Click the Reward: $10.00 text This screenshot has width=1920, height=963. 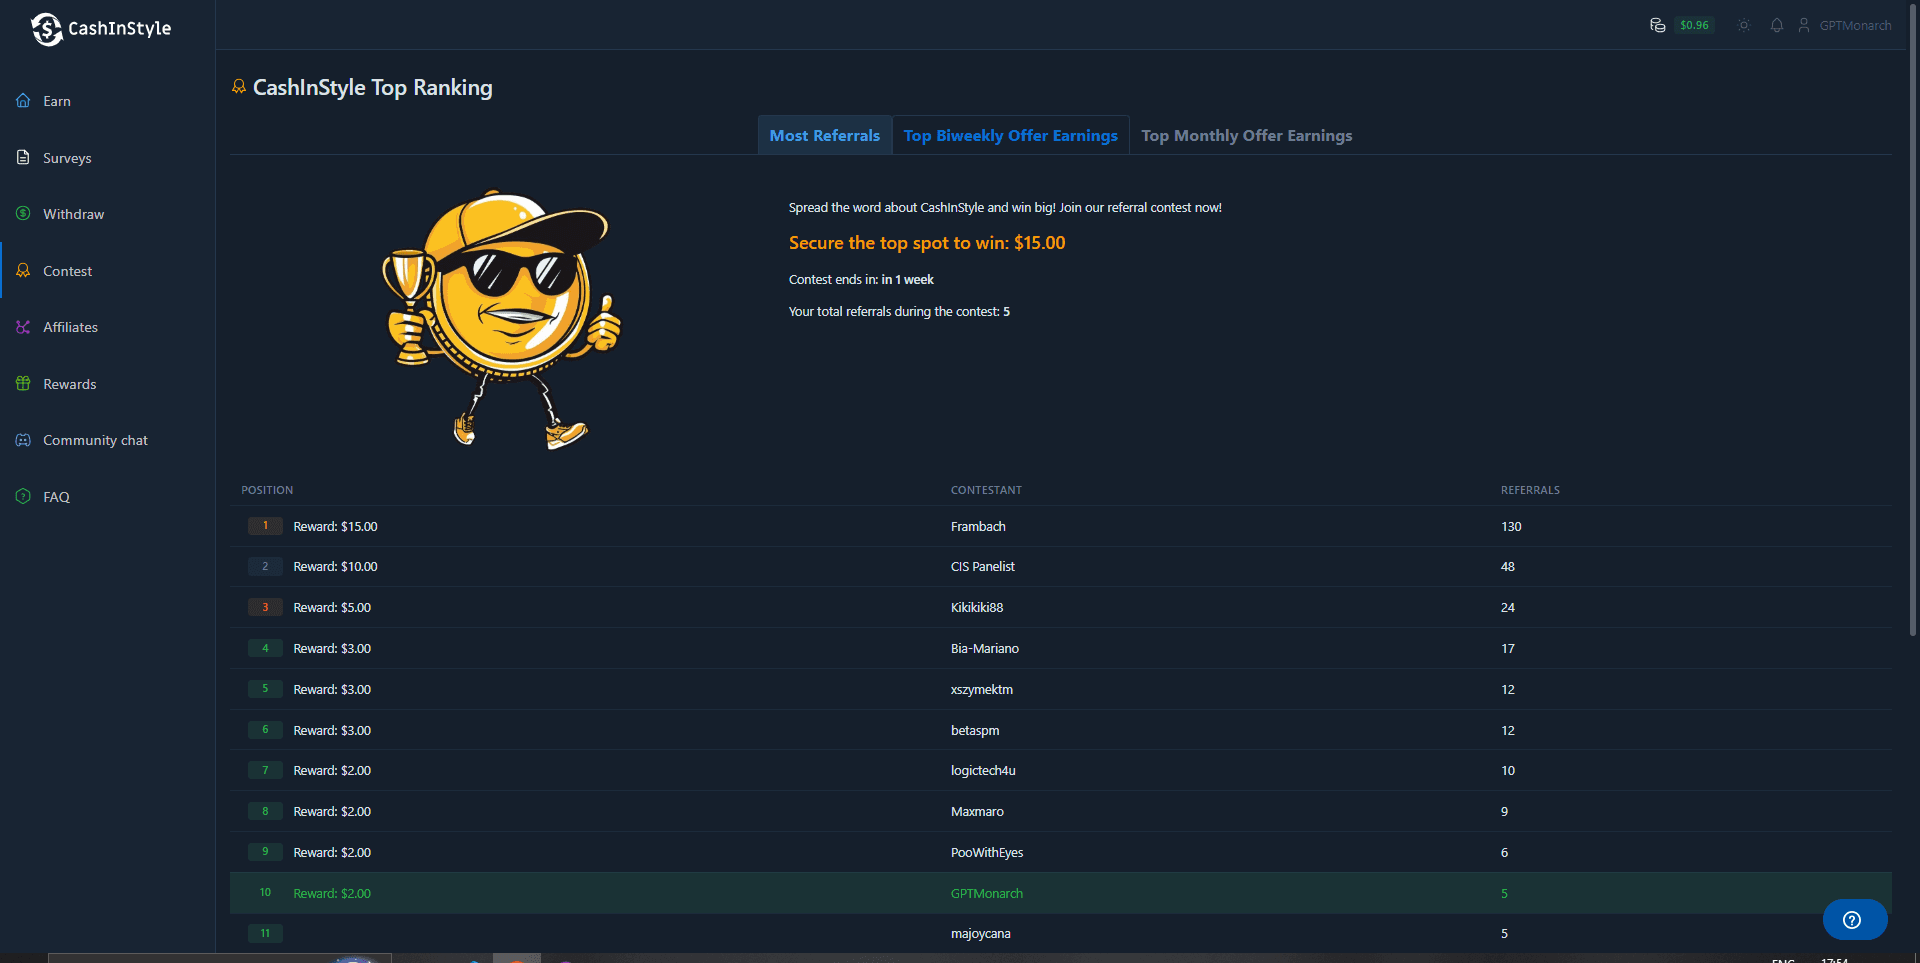coord(335,566)
